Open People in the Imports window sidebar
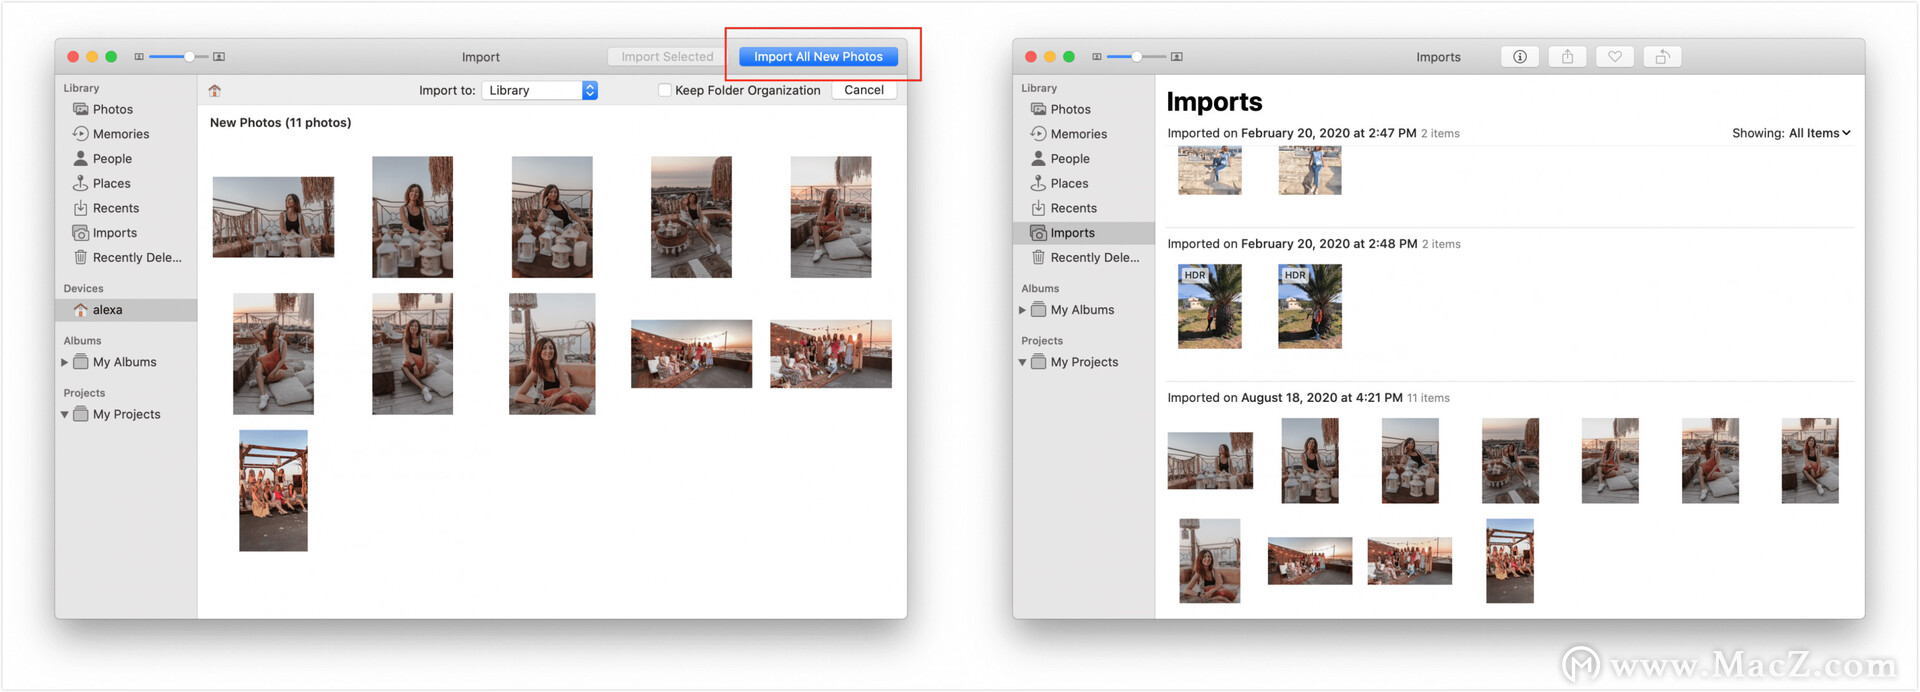 tap(1084, 159)
